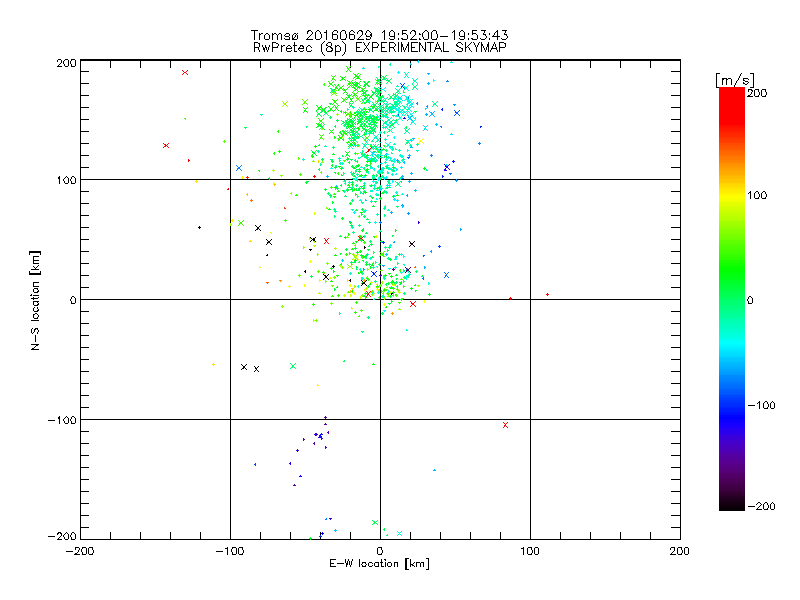Click the yellow band of the velocity colorbar
Screen dimensions: 800x600
[x=732, y=195]
